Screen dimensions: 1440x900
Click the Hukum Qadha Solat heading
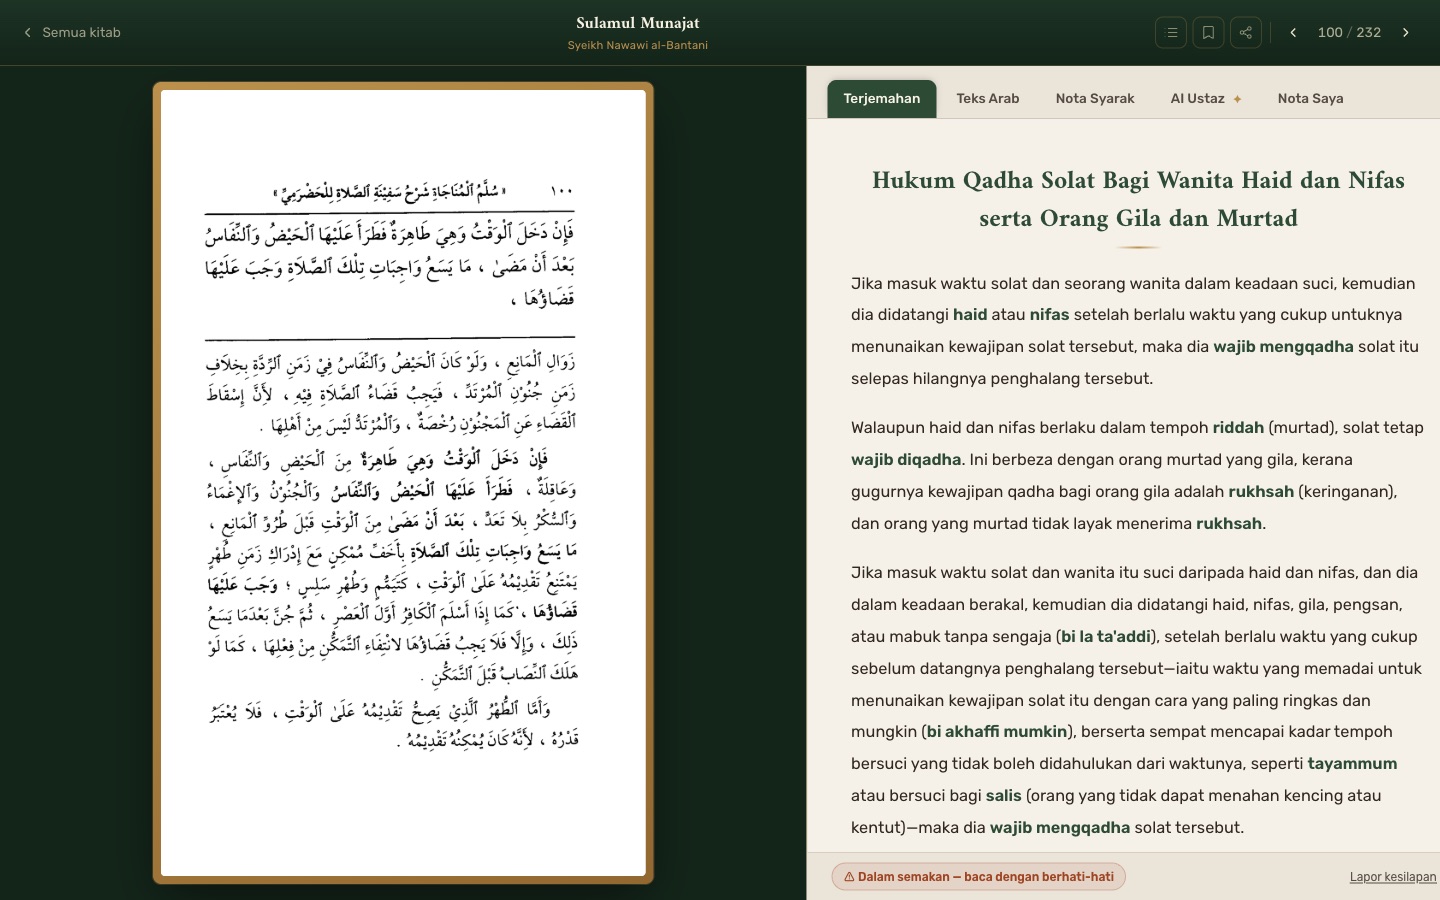click(1138, 199)
